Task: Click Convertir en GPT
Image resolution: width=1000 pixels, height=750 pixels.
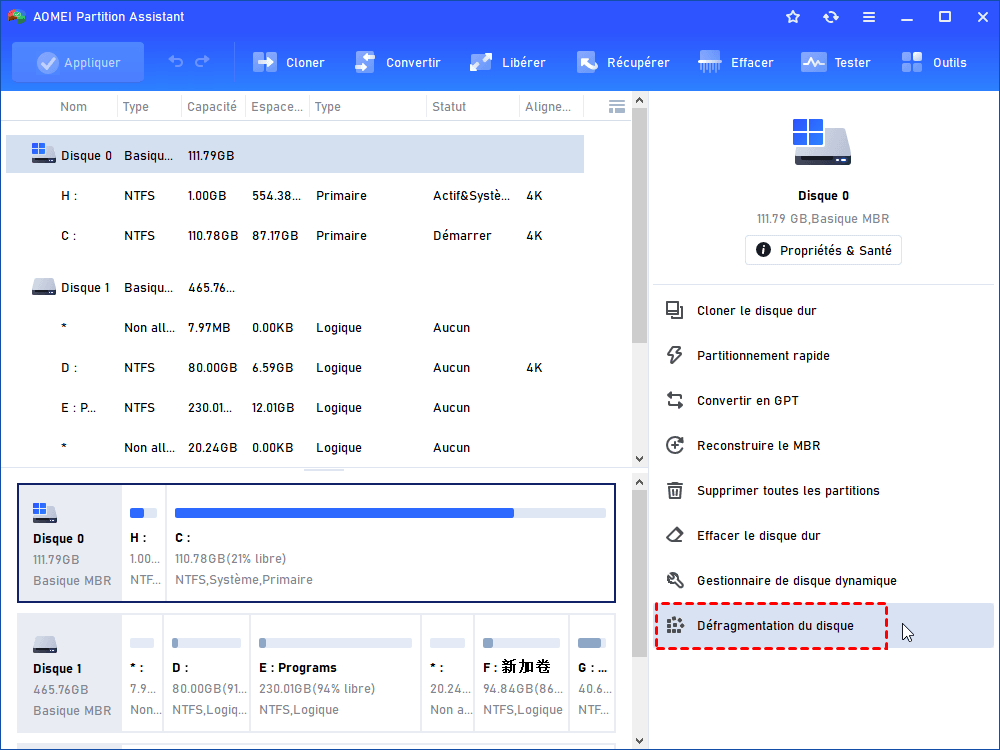Action: [747, 401]
